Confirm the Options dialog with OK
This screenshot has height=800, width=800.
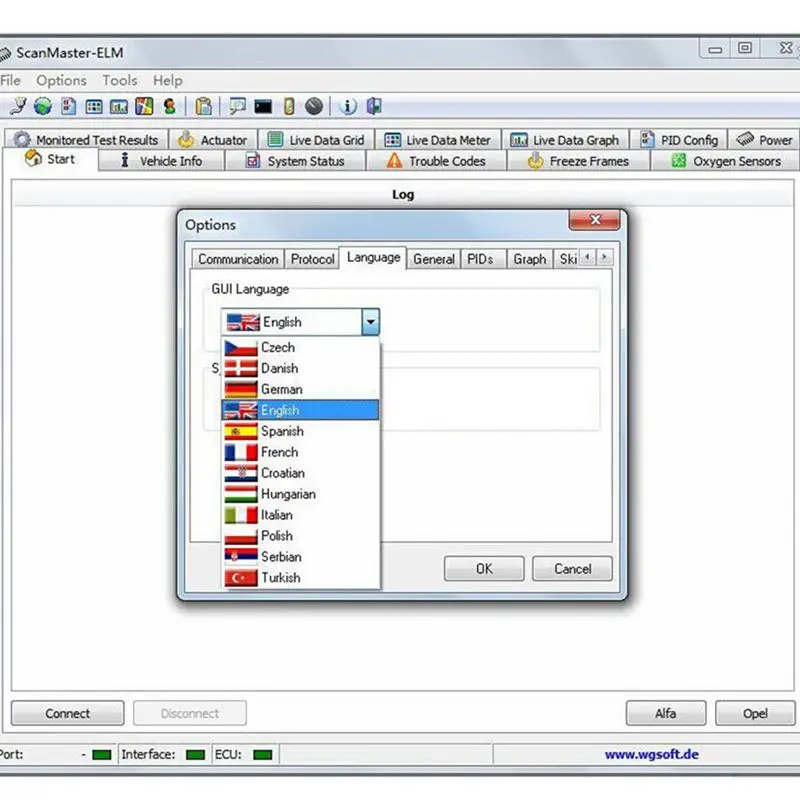point(484,568)
